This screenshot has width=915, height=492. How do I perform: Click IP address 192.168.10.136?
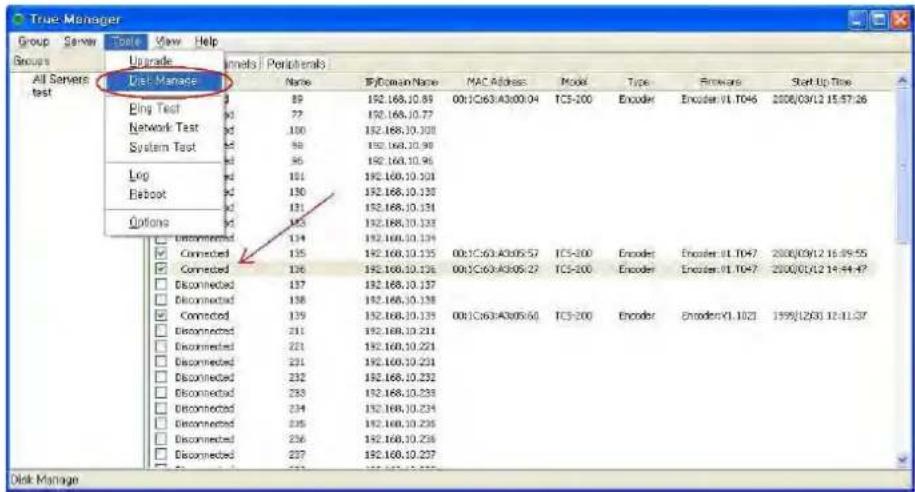point(400,269)
